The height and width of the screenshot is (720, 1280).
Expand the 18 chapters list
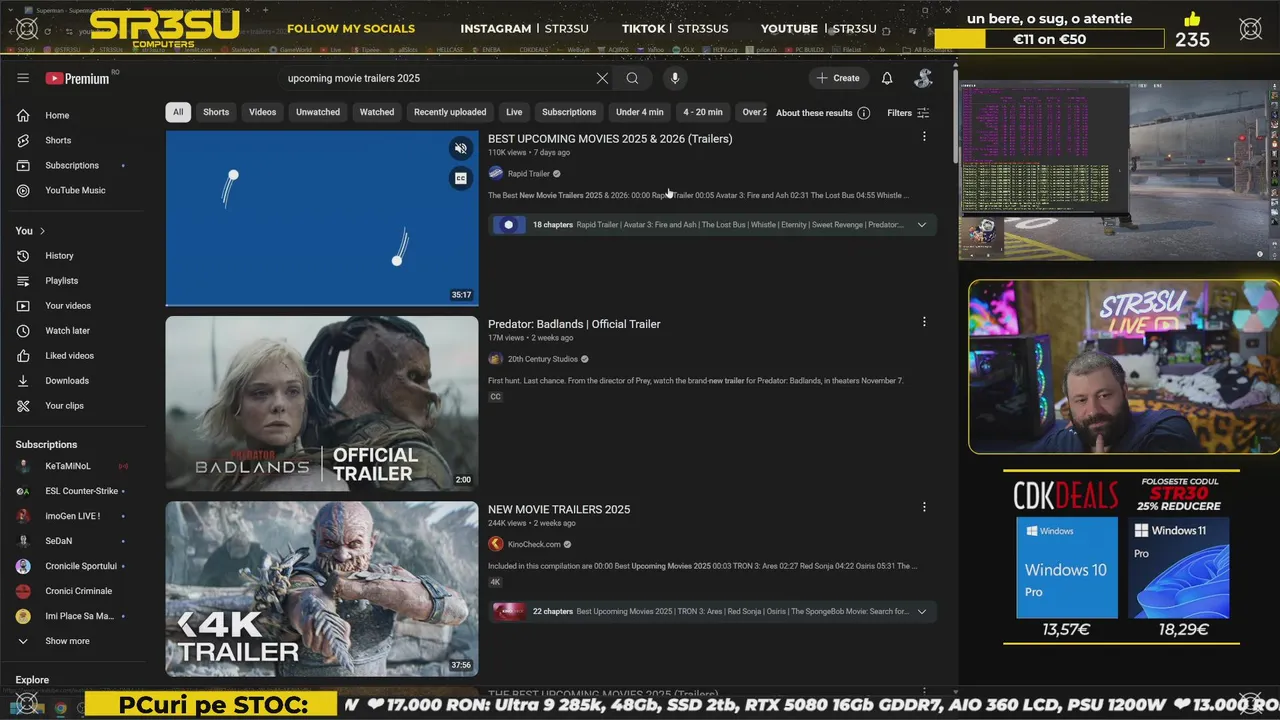point(922,225)
